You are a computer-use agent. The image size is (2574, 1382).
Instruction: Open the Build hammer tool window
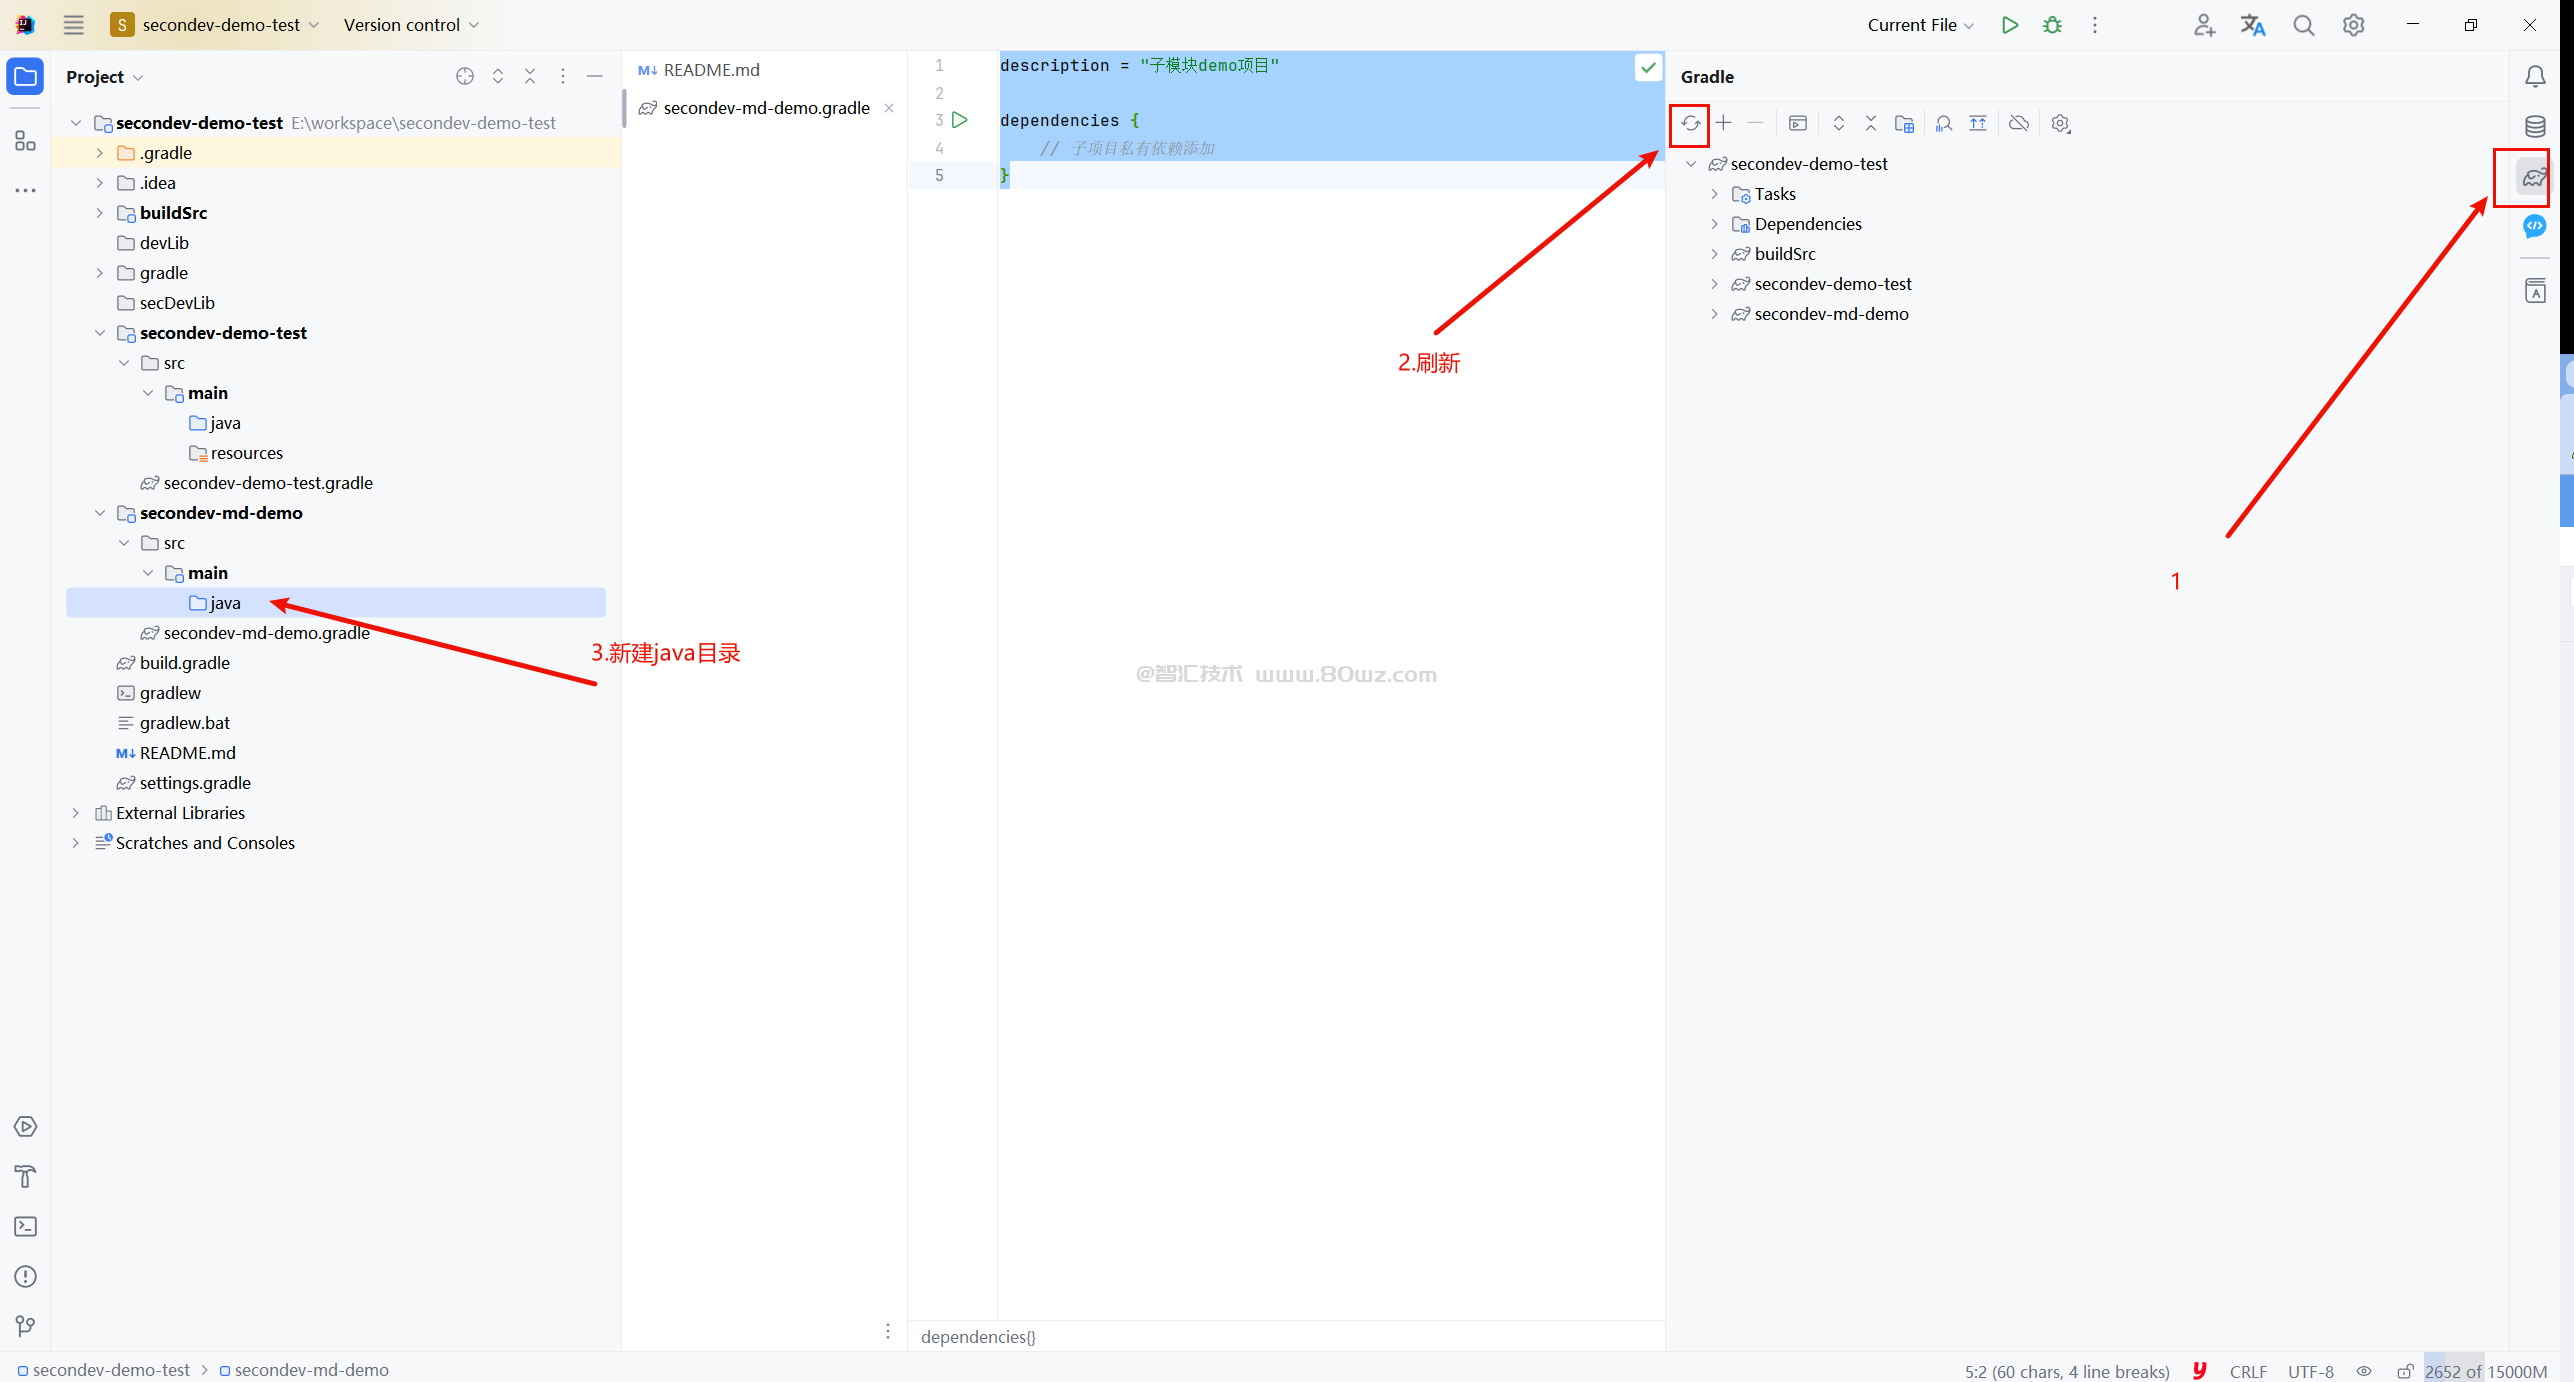(x=26, y=1176)
